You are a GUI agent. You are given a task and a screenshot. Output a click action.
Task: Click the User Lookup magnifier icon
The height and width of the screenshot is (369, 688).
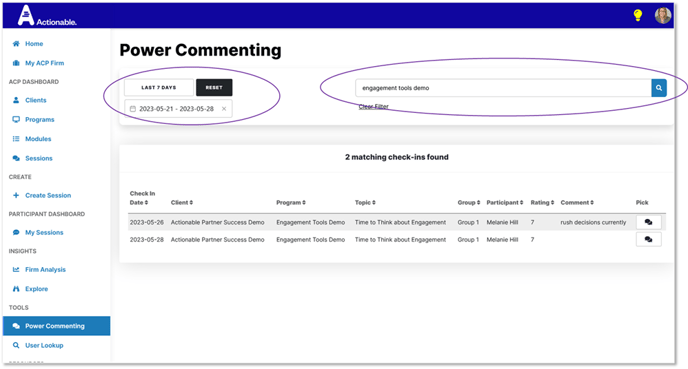[x=16, y=345]
